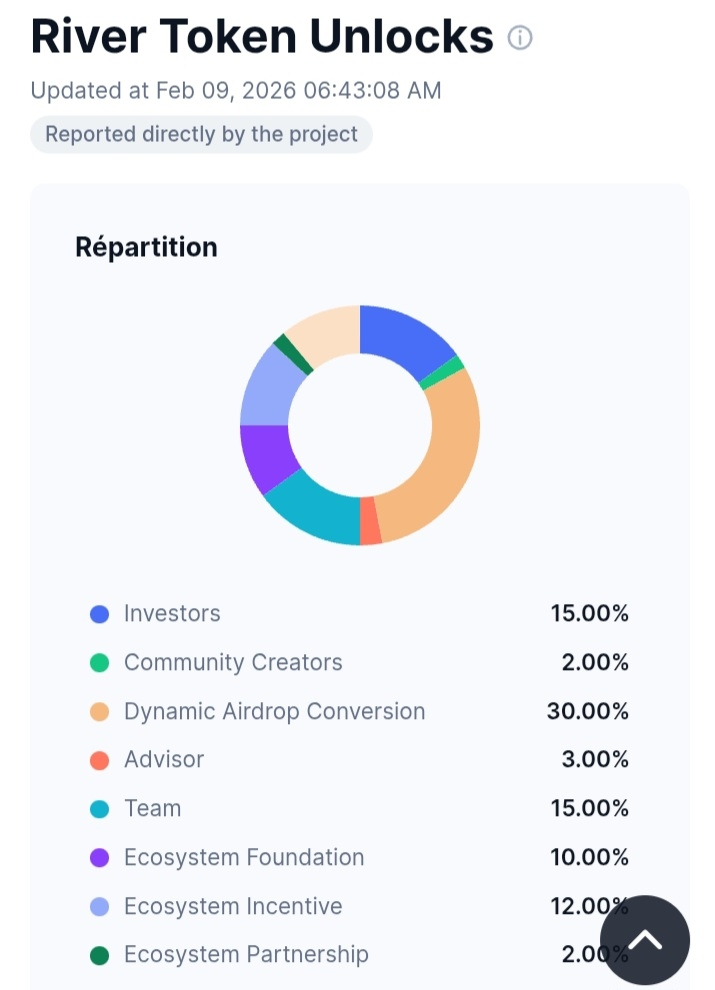Click the 'Reported directly by the project' badge
This screenshot has width=715, height=990.
coord(201,134)
